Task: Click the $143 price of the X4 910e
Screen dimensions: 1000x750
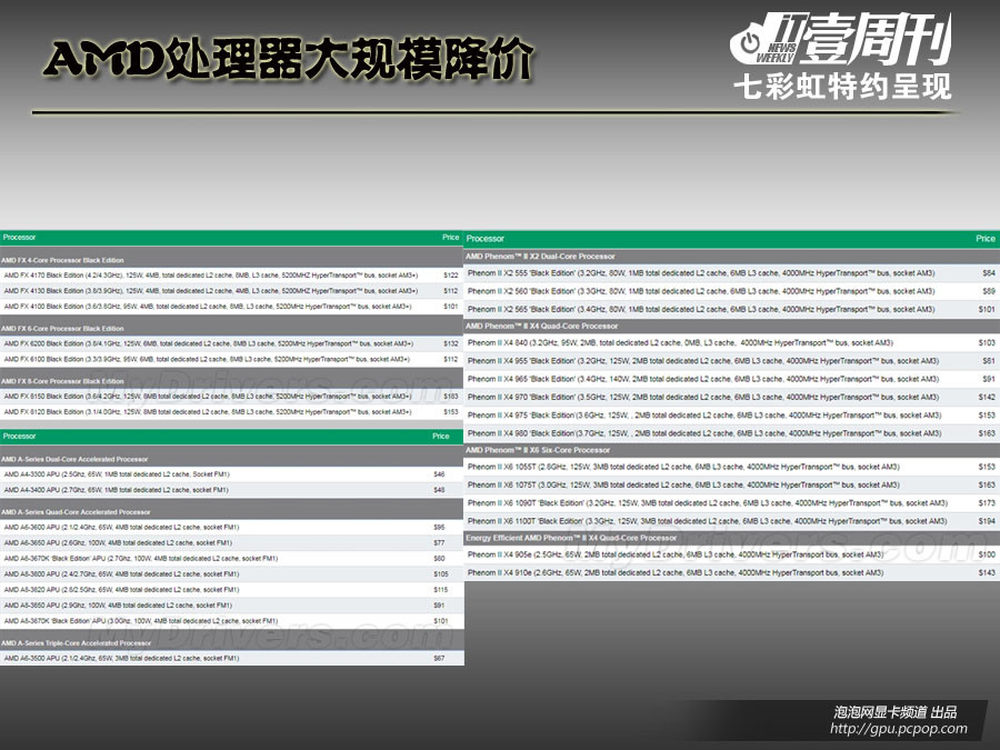Action: (987, 573)
